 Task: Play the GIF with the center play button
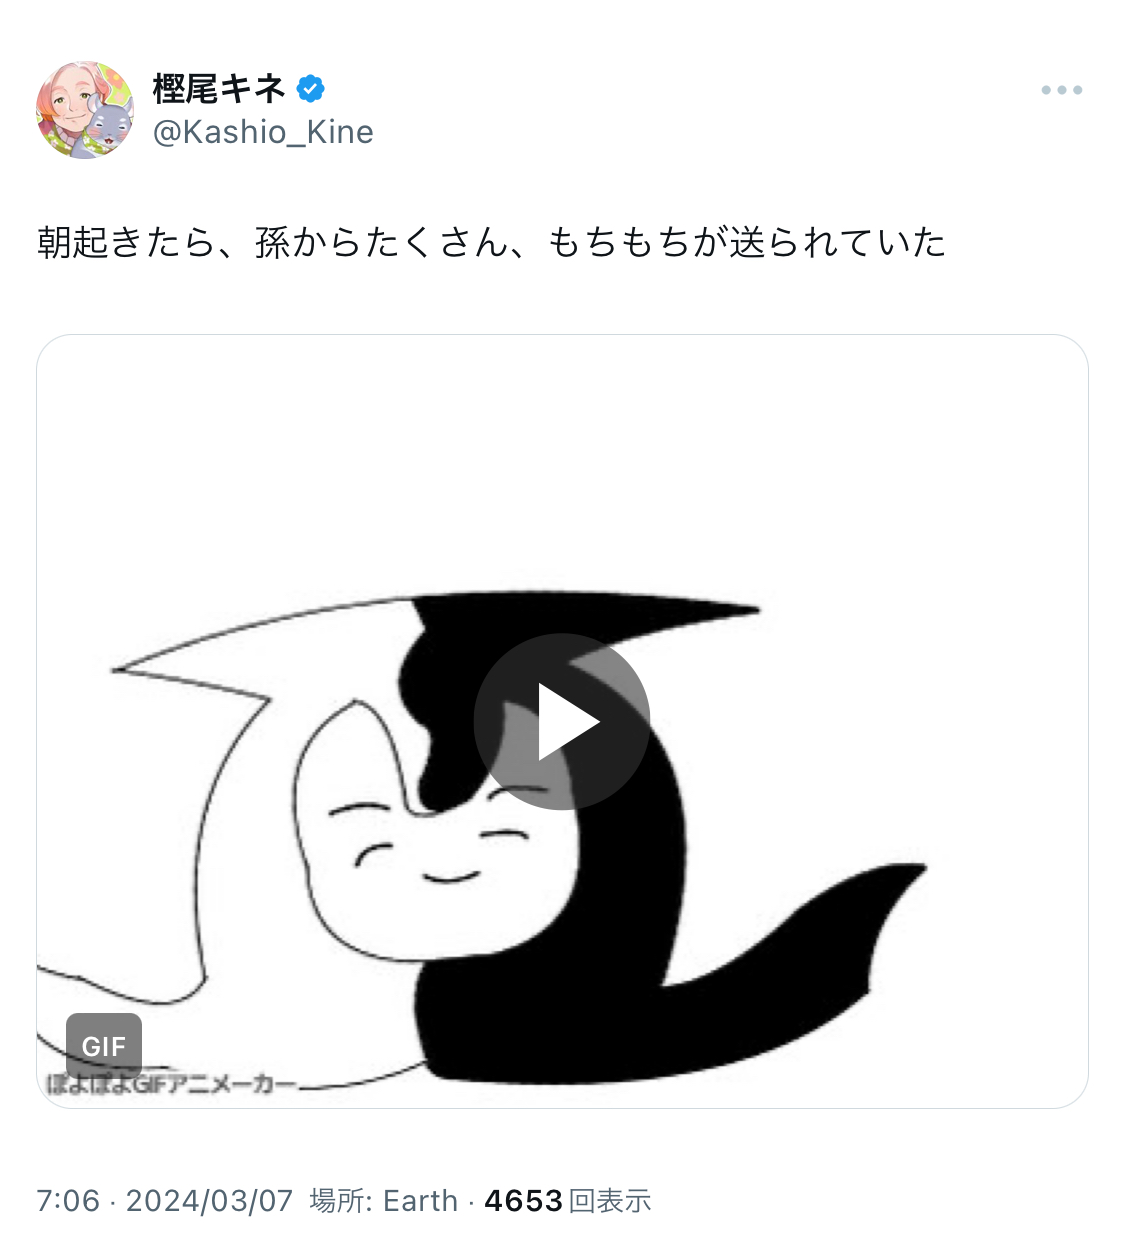[562, 721]
